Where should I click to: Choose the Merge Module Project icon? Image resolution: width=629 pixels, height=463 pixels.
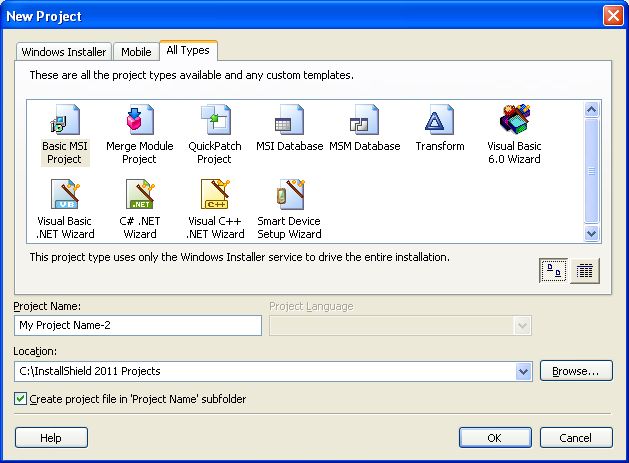140,119
